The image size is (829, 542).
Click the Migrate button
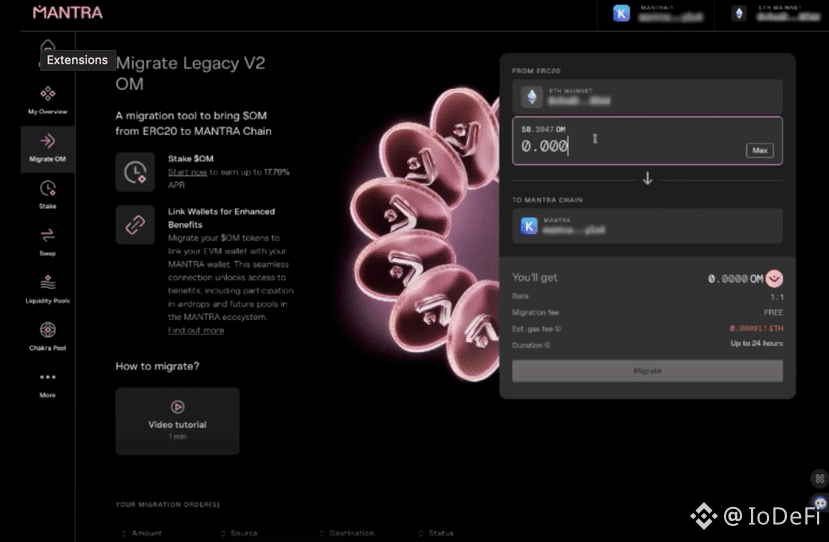click(647, 371)
